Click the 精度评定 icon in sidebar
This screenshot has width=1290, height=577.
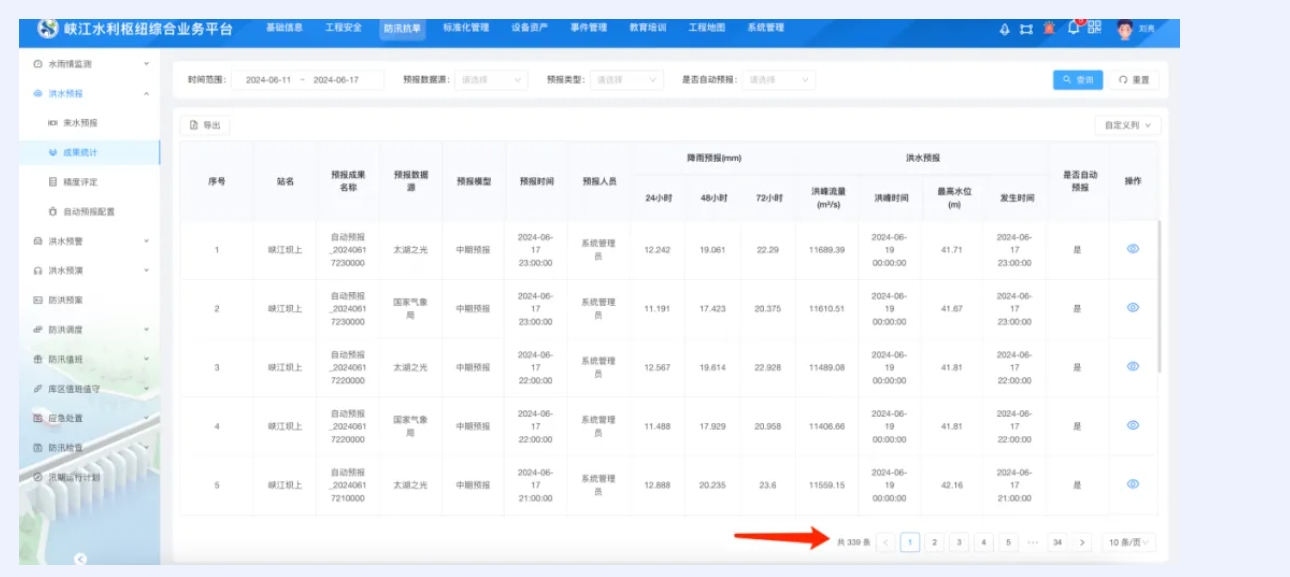pos(53,182)
